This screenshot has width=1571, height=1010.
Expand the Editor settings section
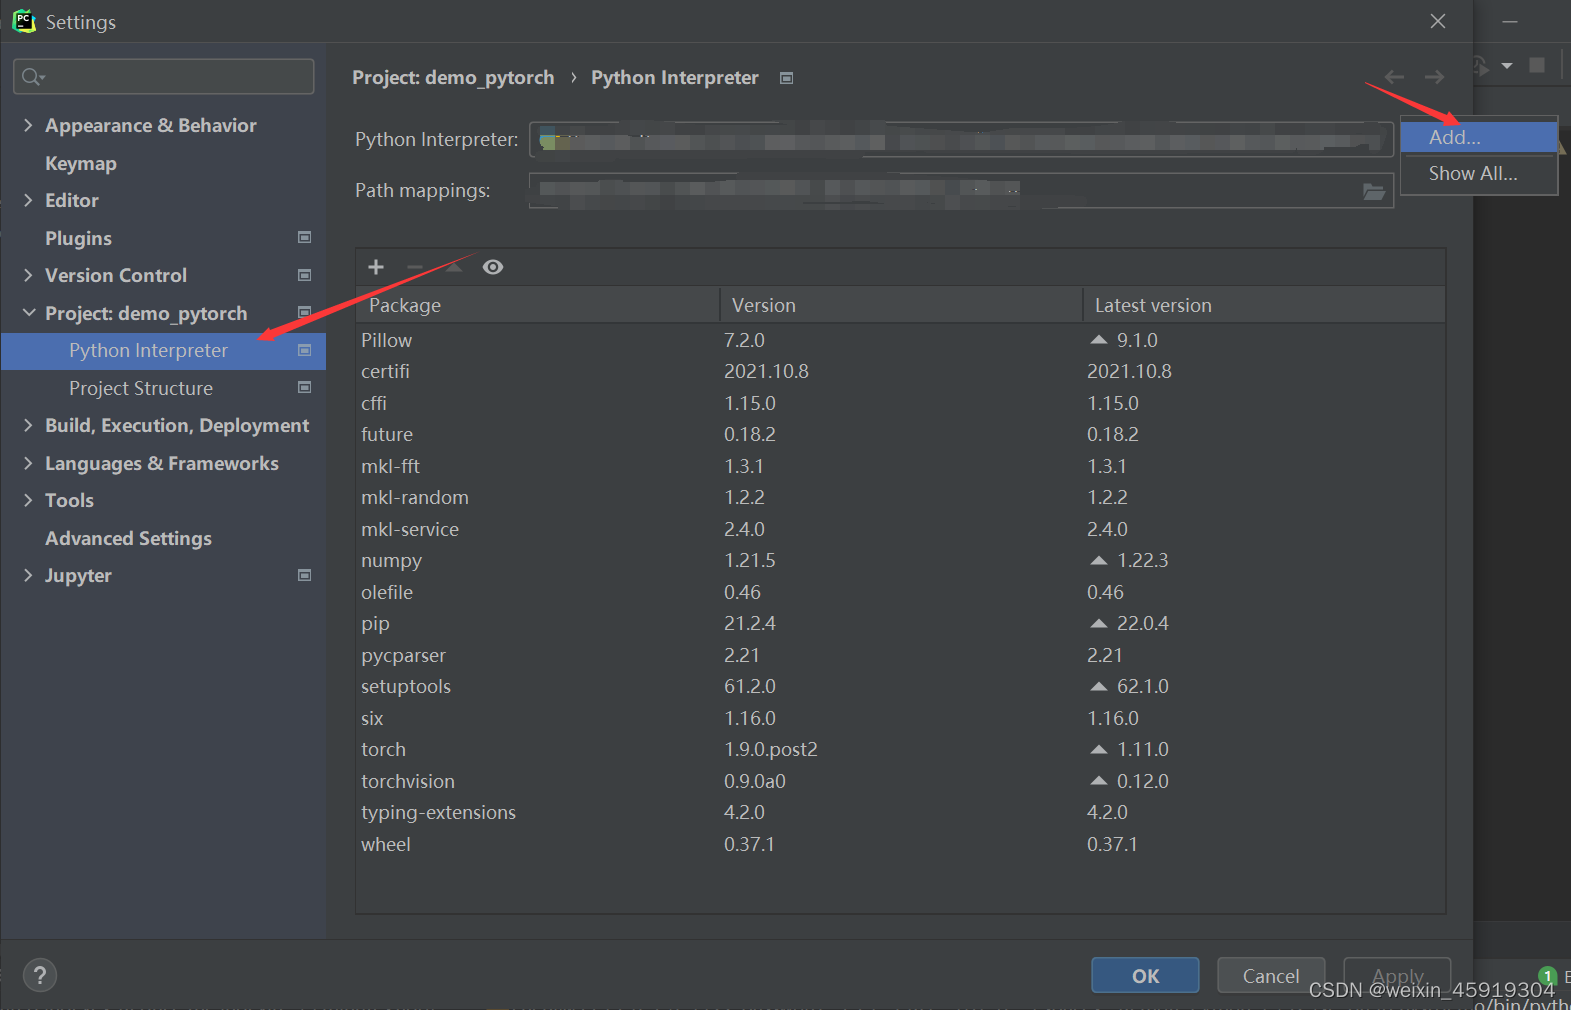[28, 200]
